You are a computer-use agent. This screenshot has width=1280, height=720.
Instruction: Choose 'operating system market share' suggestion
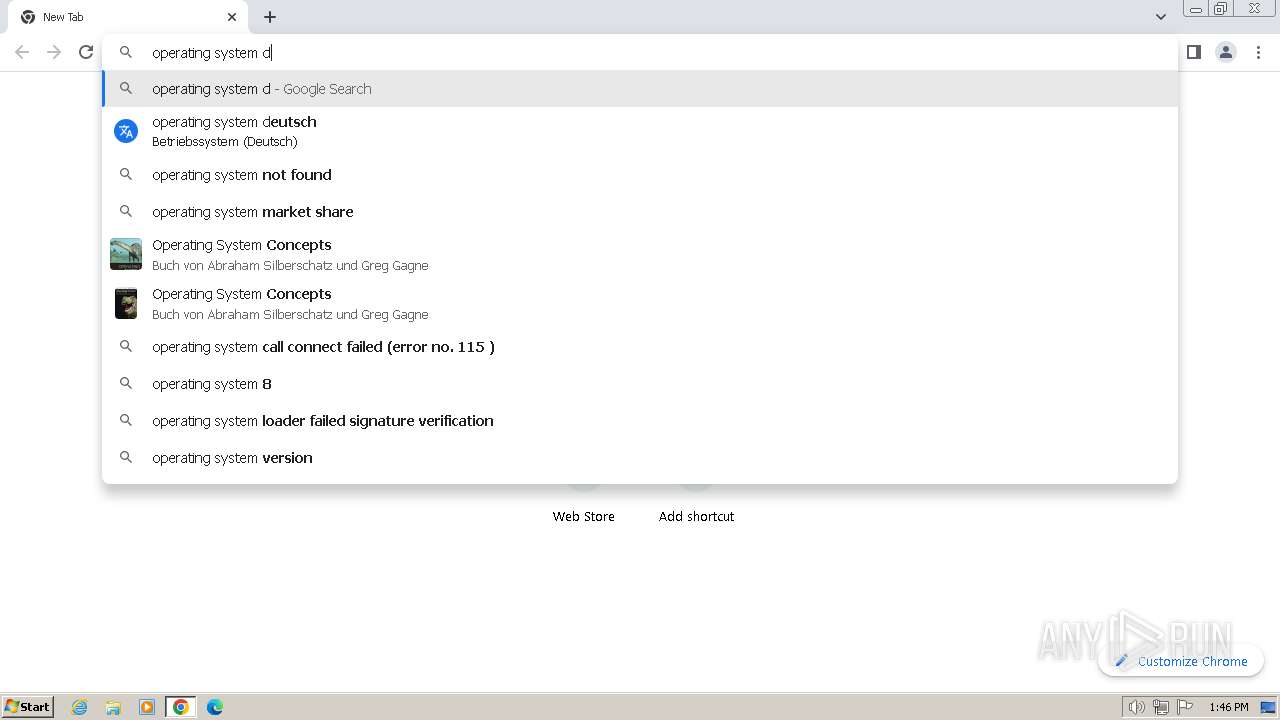pos(640,211)
